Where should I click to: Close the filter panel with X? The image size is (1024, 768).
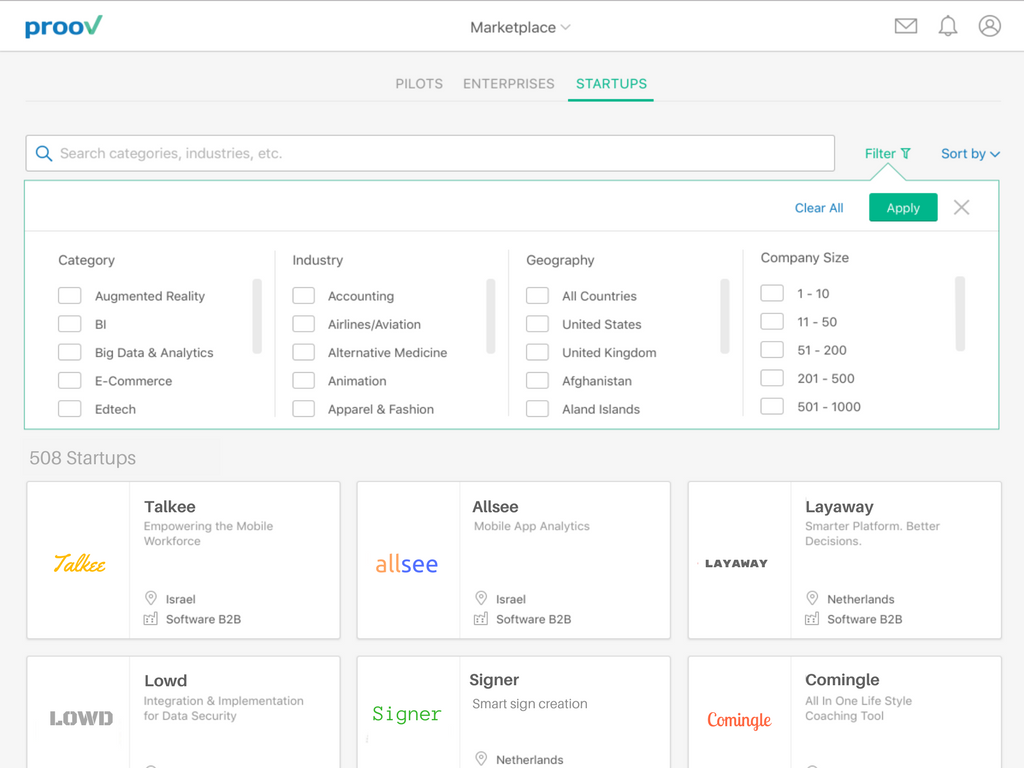pos(961,208)
